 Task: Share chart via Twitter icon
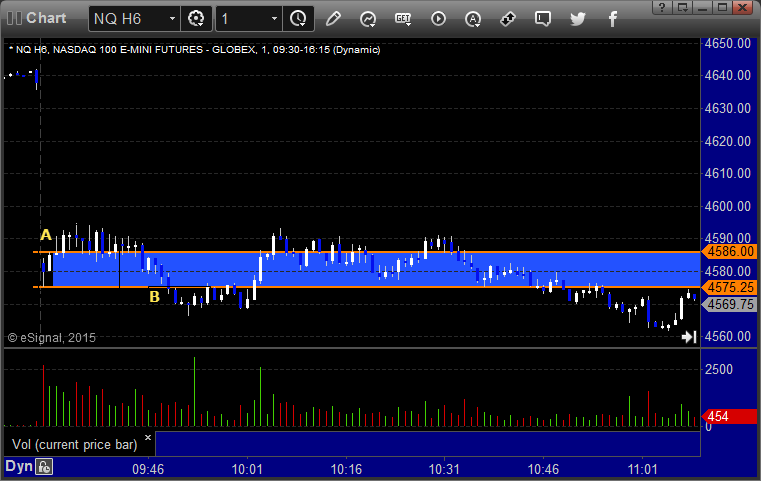(578, 19)
